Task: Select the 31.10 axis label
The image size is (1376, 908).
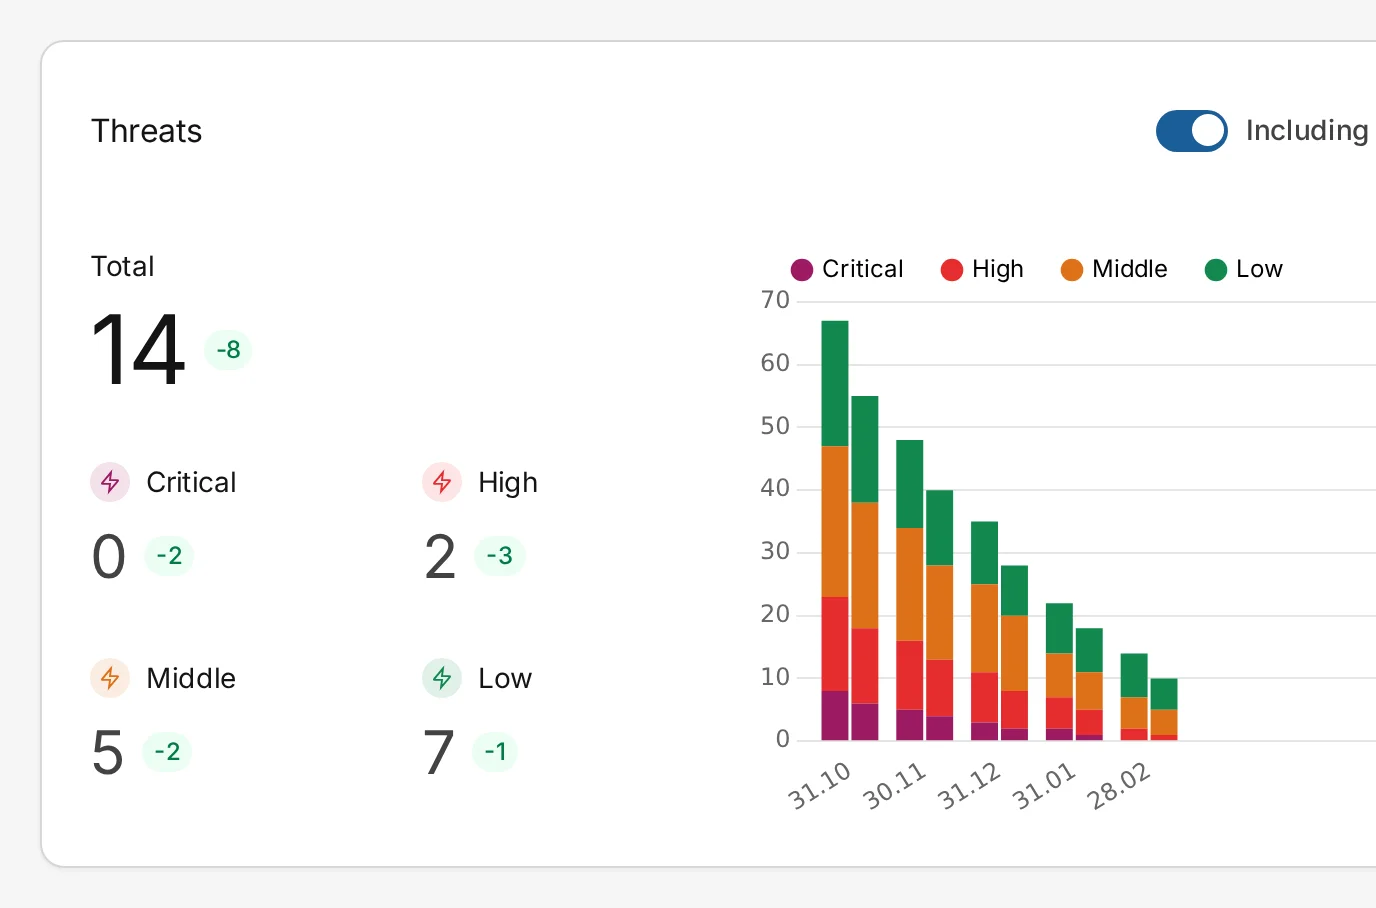Action: coord(822,780)
